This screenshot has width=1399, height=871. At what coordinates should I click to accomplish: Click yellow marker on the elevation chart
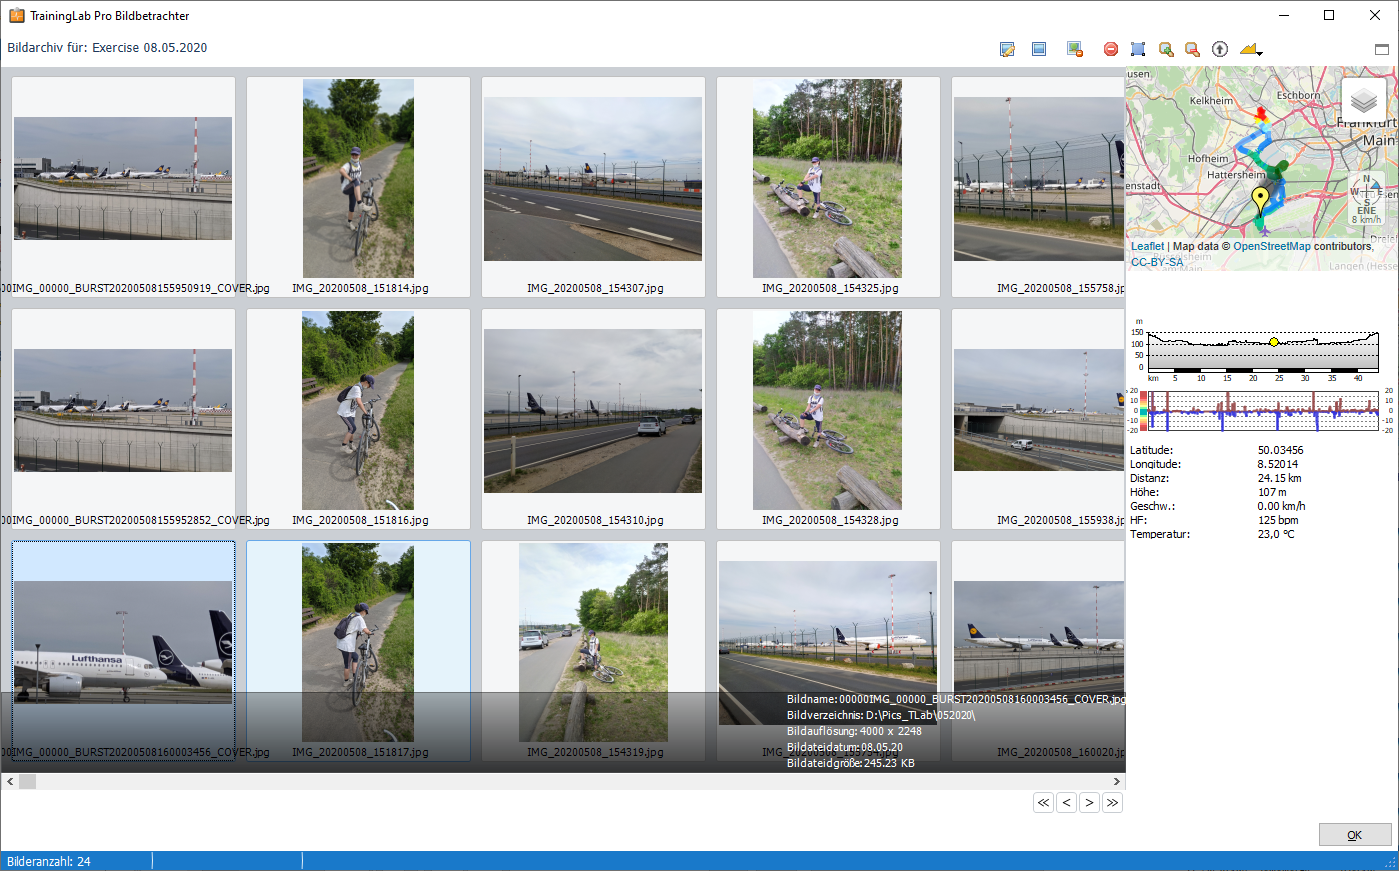[1273, 342]
